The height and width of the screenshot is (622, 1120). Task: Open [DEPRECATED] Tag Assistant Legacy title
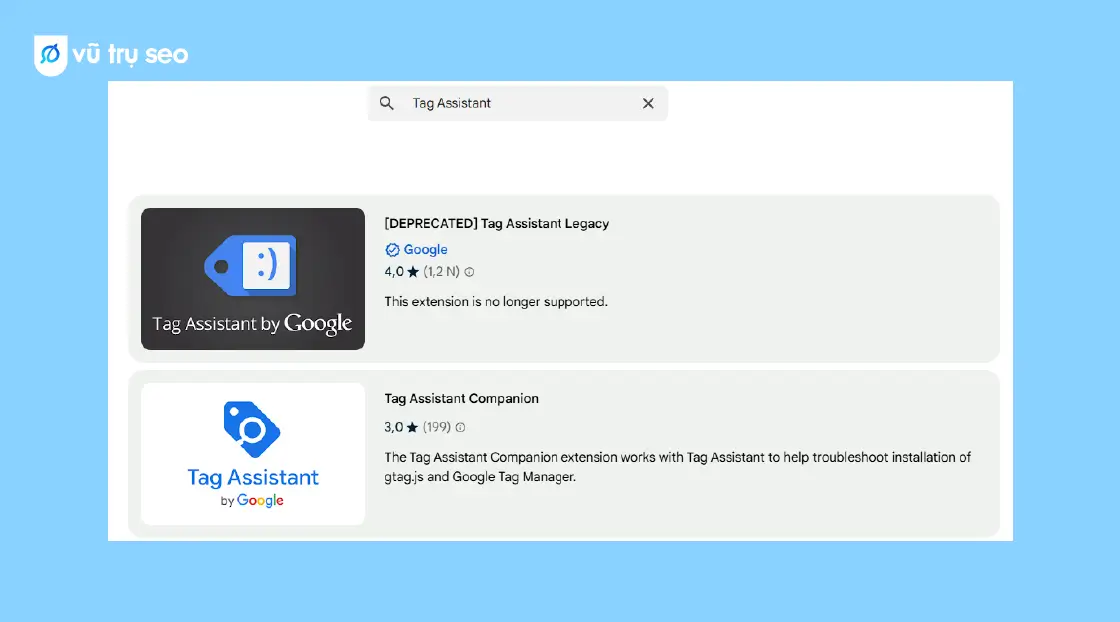tap(496, 224)
